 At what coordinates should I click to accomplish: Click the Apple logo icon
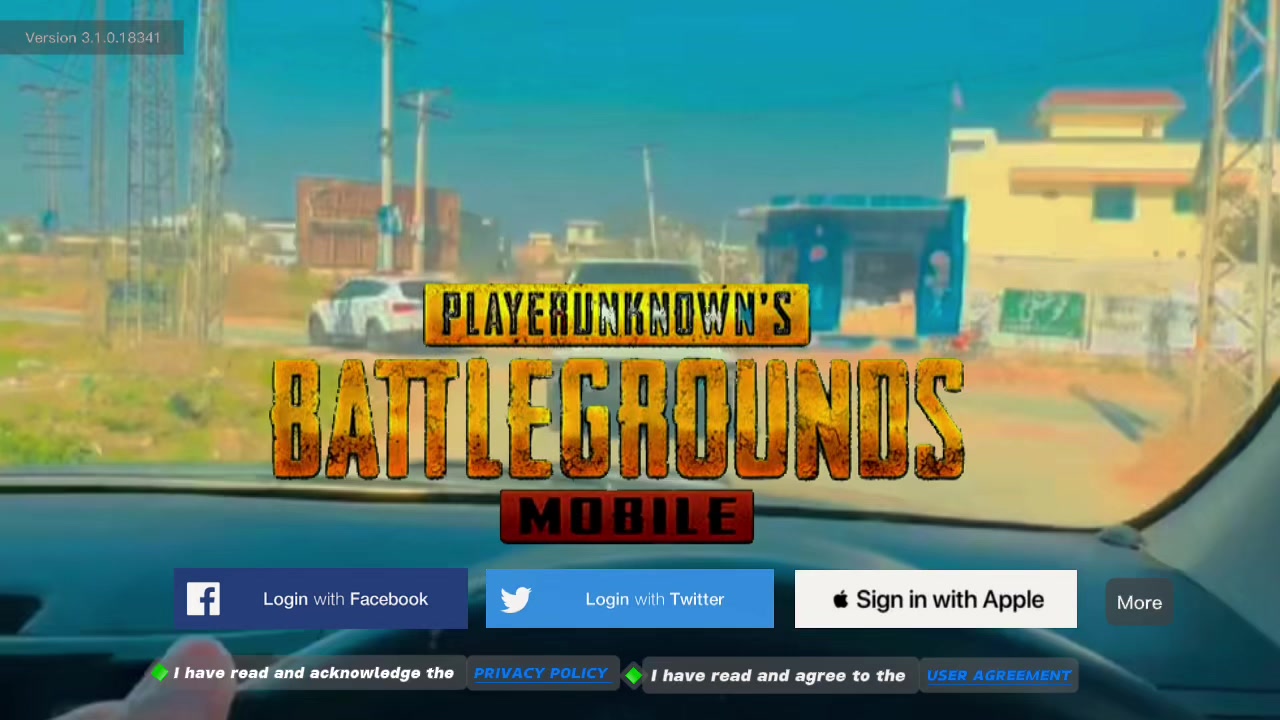tap(841, 599)
